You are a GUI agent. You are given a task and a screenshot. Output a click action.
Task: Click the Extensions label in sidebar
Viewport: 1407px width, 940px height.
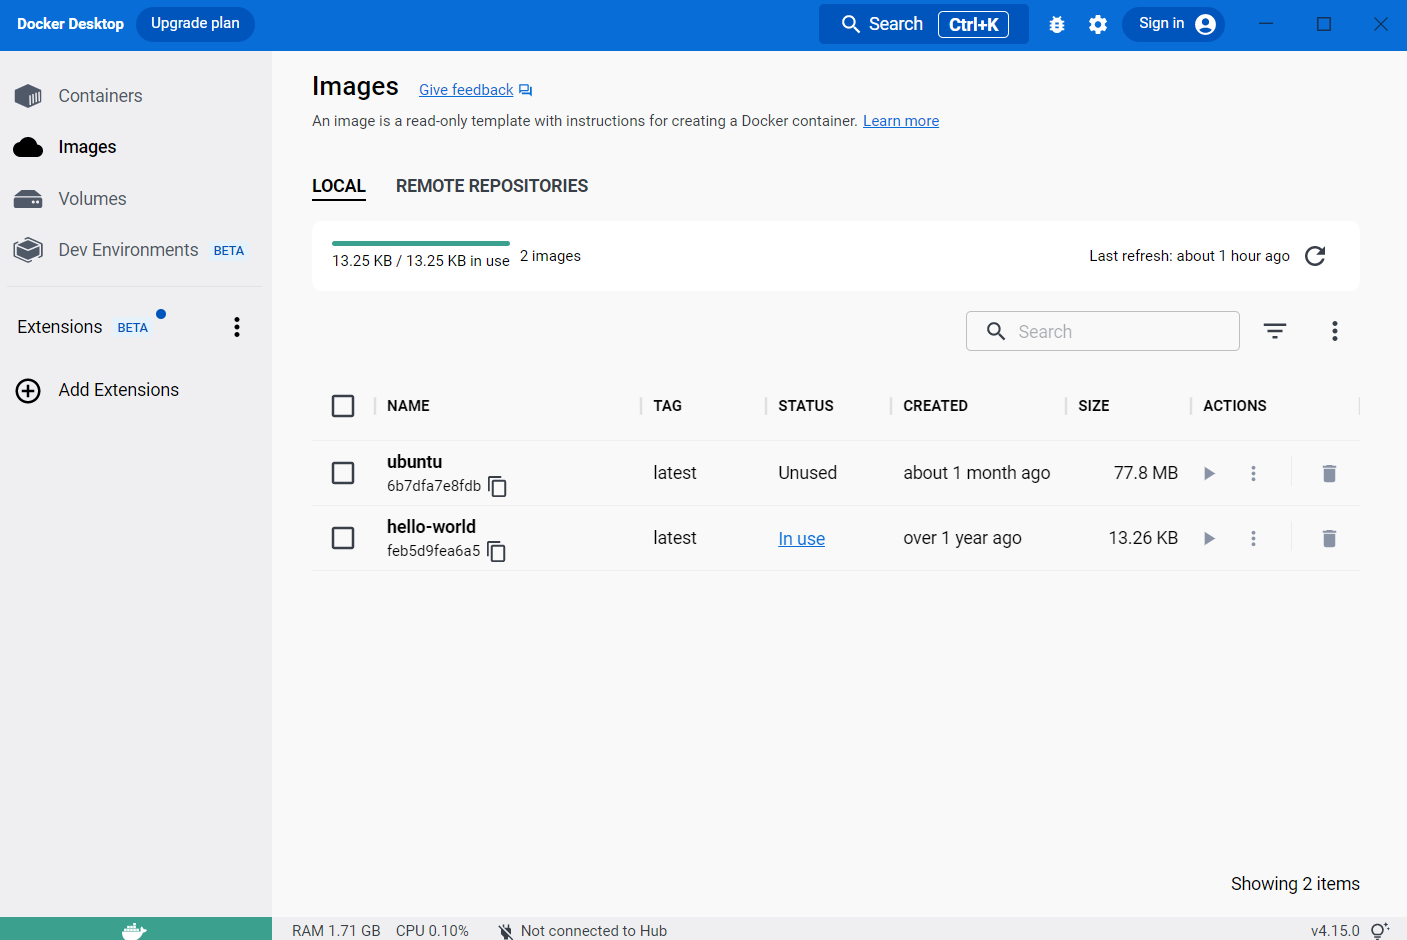click(59, 327)
